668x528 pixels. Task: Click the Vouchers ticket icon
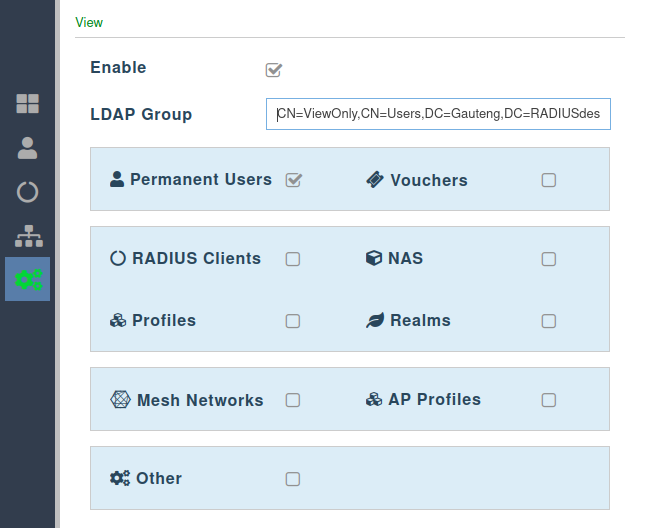coord(375,180)
